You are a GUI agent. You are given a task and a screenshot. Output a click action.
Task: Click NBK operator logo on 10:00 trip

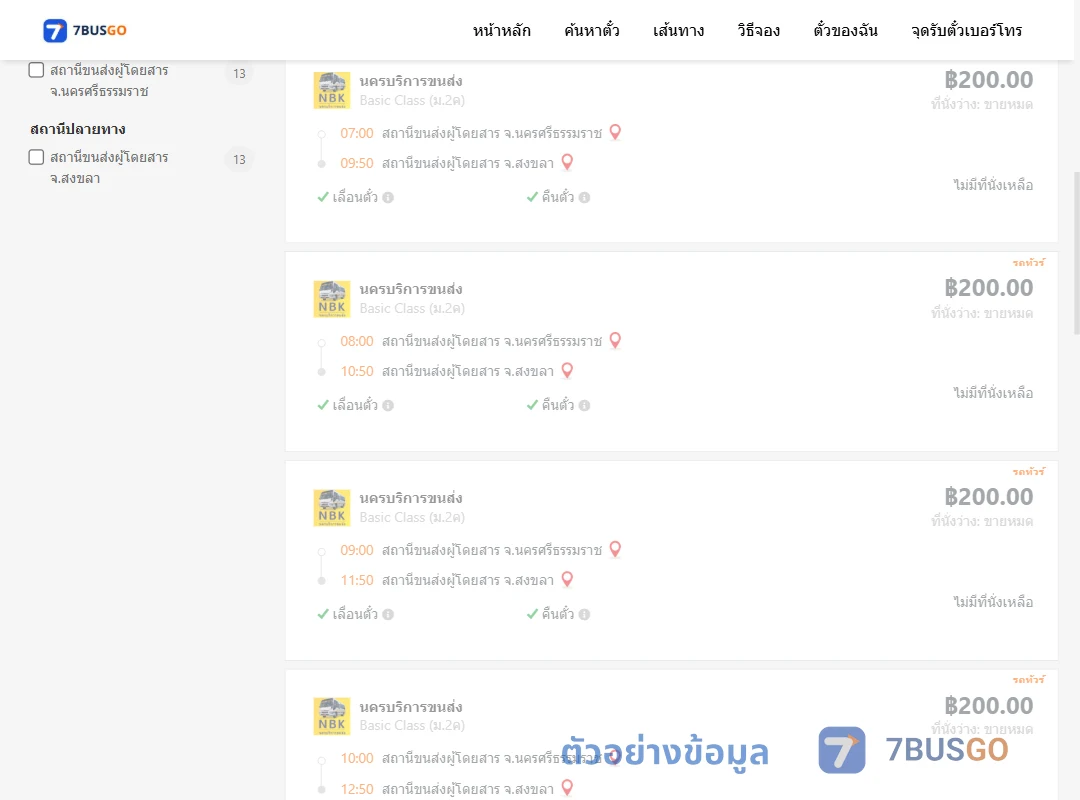tap(332, 716)
